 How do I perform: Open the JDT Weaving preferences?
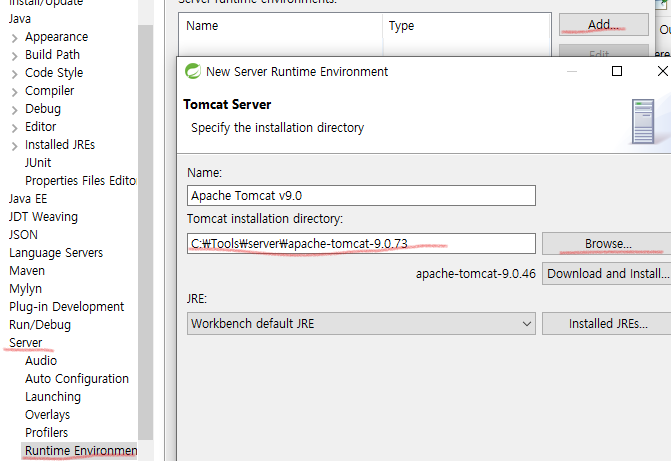click(x=43, y=216)
